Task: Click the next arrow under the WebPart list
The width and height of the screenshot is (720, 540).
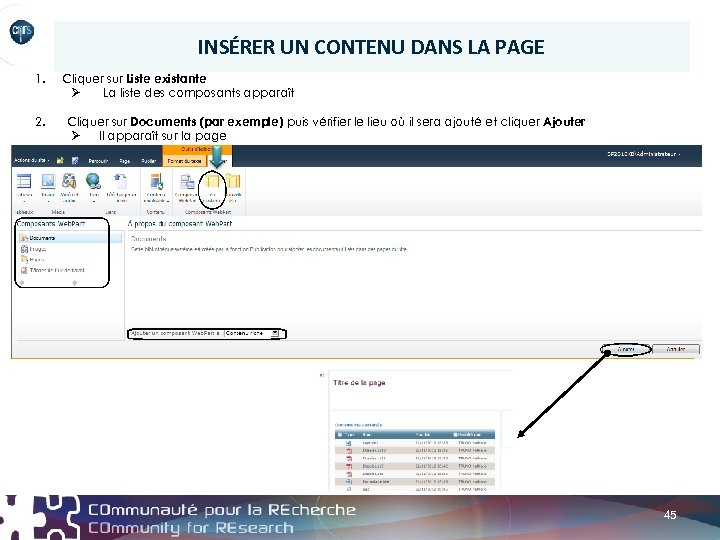Action: pos(75,283)
